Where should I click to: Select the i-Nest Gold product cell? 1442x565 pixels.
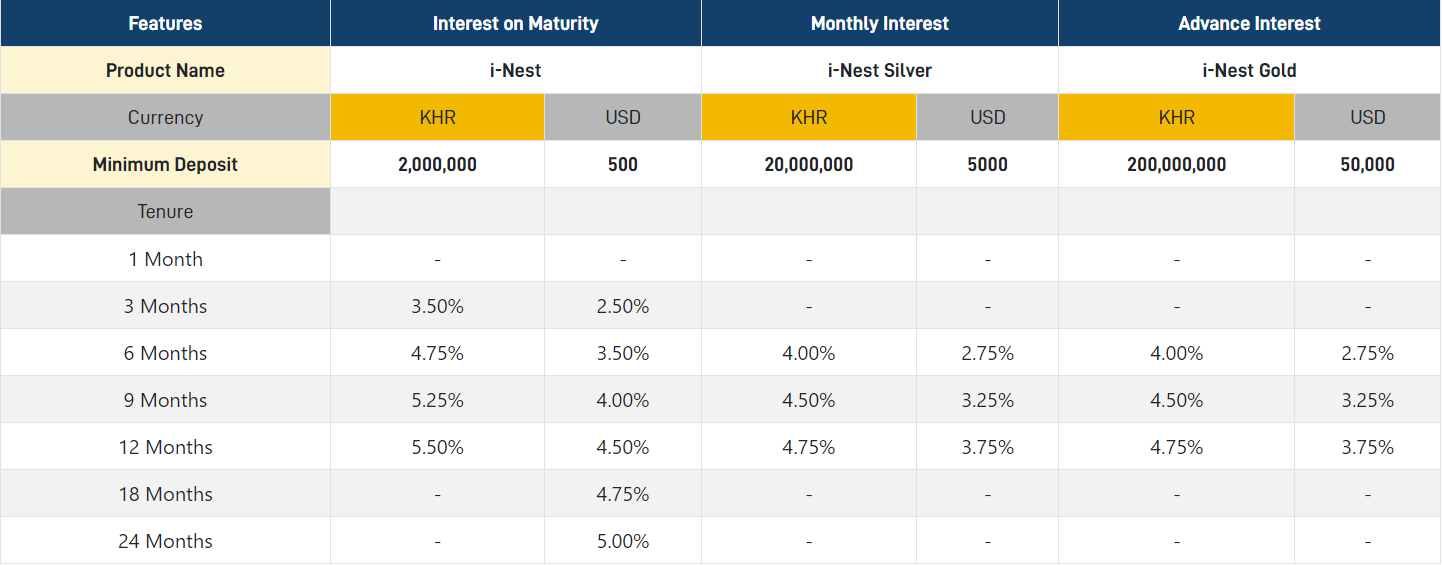coord(1250,70)
